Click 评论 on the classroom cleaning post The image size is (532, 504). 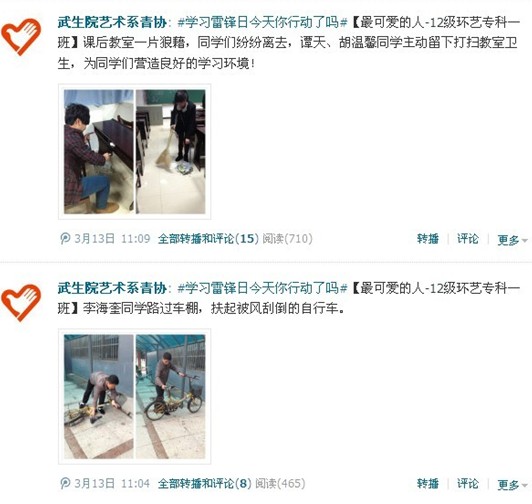(468, 239)
